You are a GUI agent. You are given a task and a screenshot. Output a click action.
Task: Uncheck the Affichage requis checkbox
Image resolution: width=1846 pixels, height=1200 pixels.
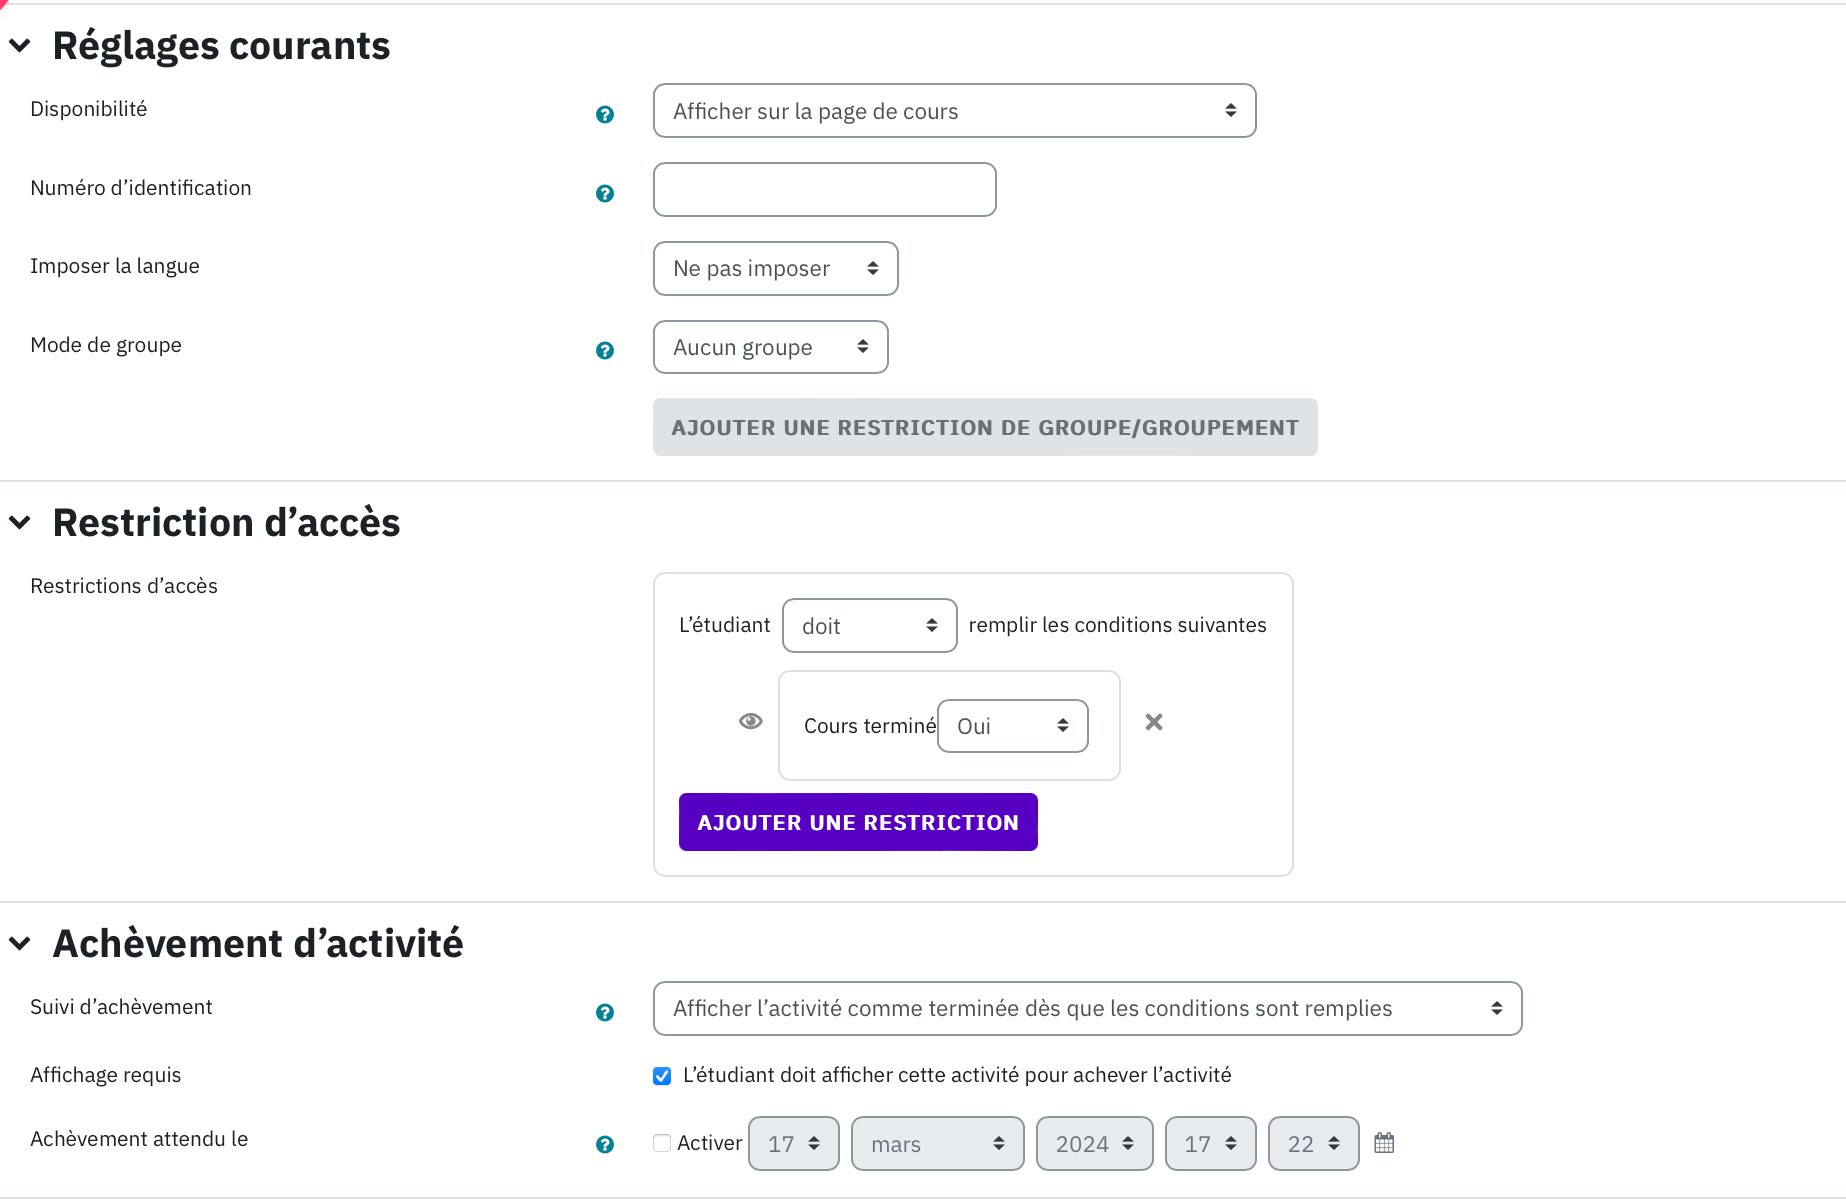pos(662,1076)
